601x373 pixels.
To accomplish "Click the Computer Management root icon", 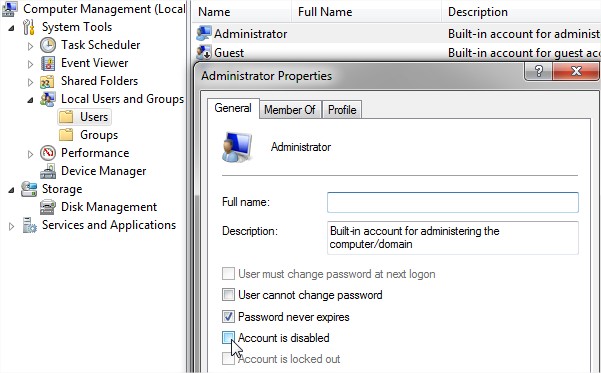I will [10, 8].
